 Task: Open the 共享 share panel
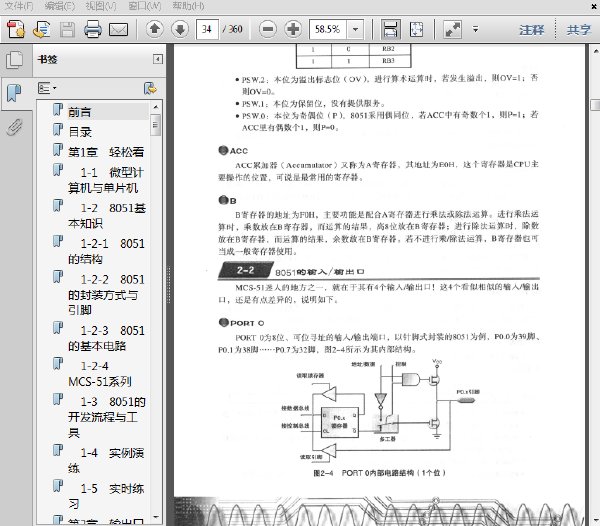579,29
